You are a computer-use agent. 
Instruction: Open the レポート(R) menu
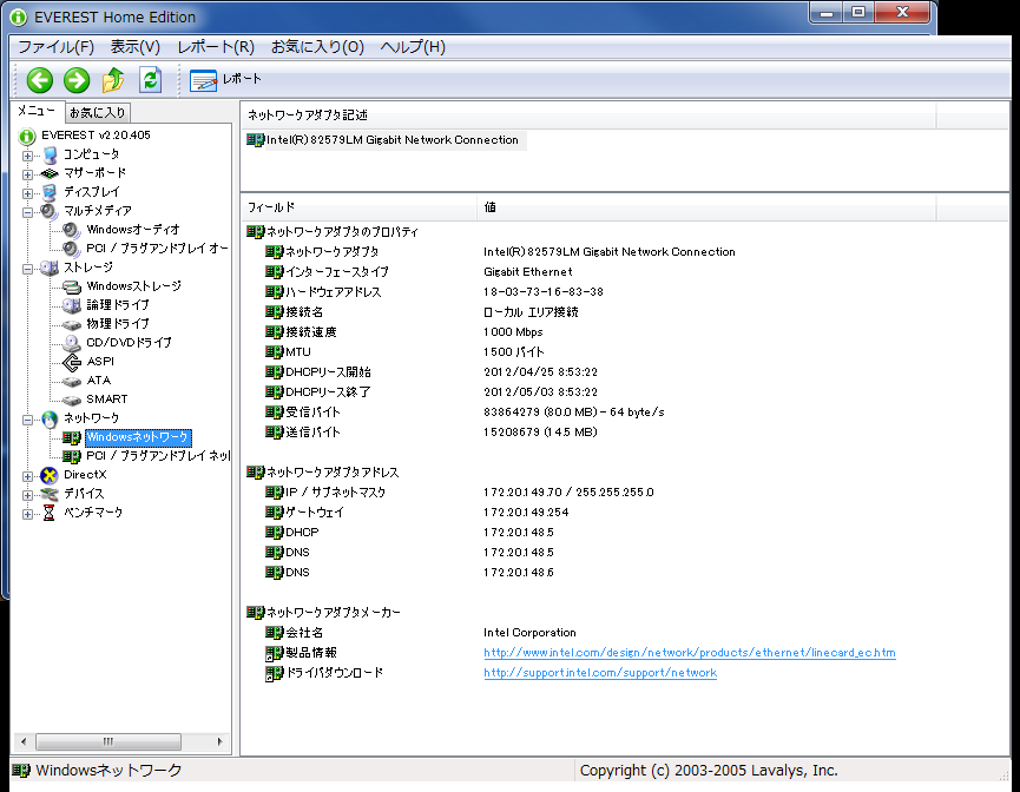(216, 47)
